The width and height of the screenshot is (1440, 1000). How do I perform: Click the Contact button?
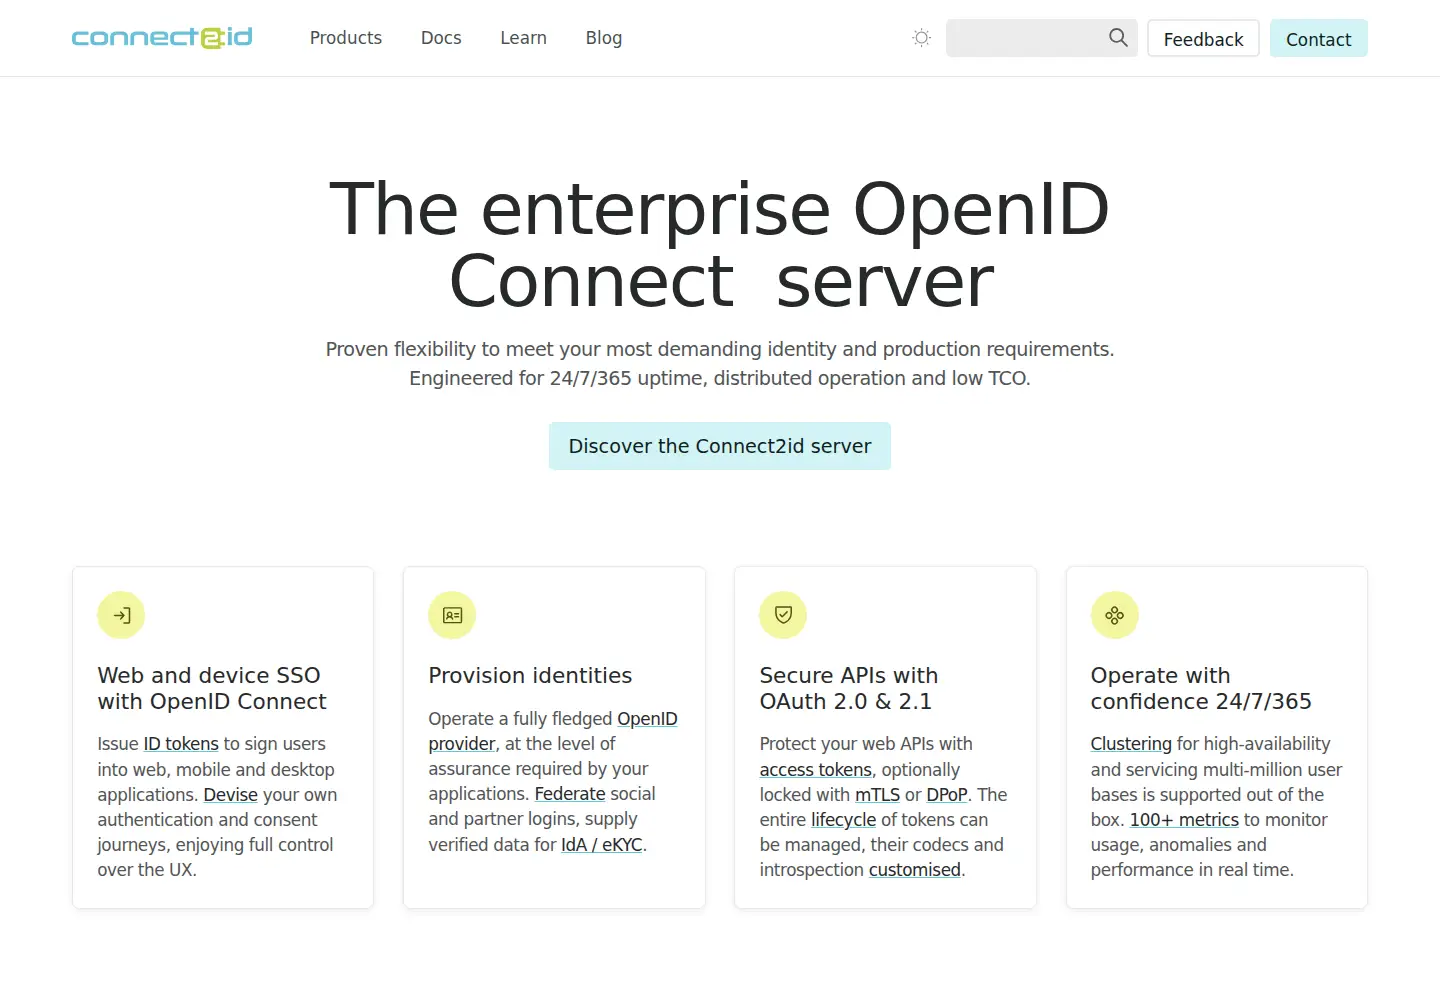[x=1318, y=39]
